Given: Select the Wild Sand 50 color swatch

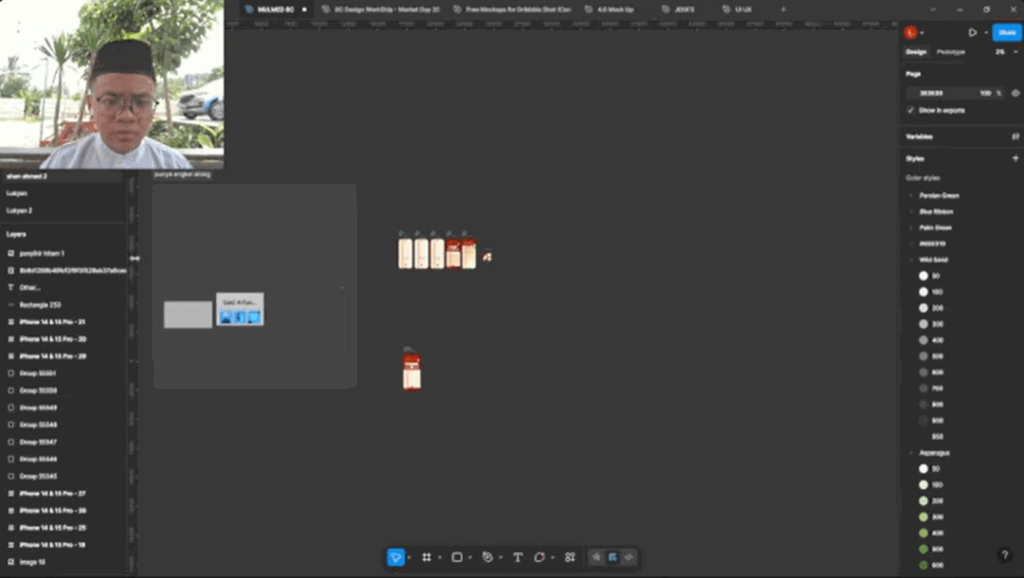Looking at the screenshot, I should tap(923, 276).
